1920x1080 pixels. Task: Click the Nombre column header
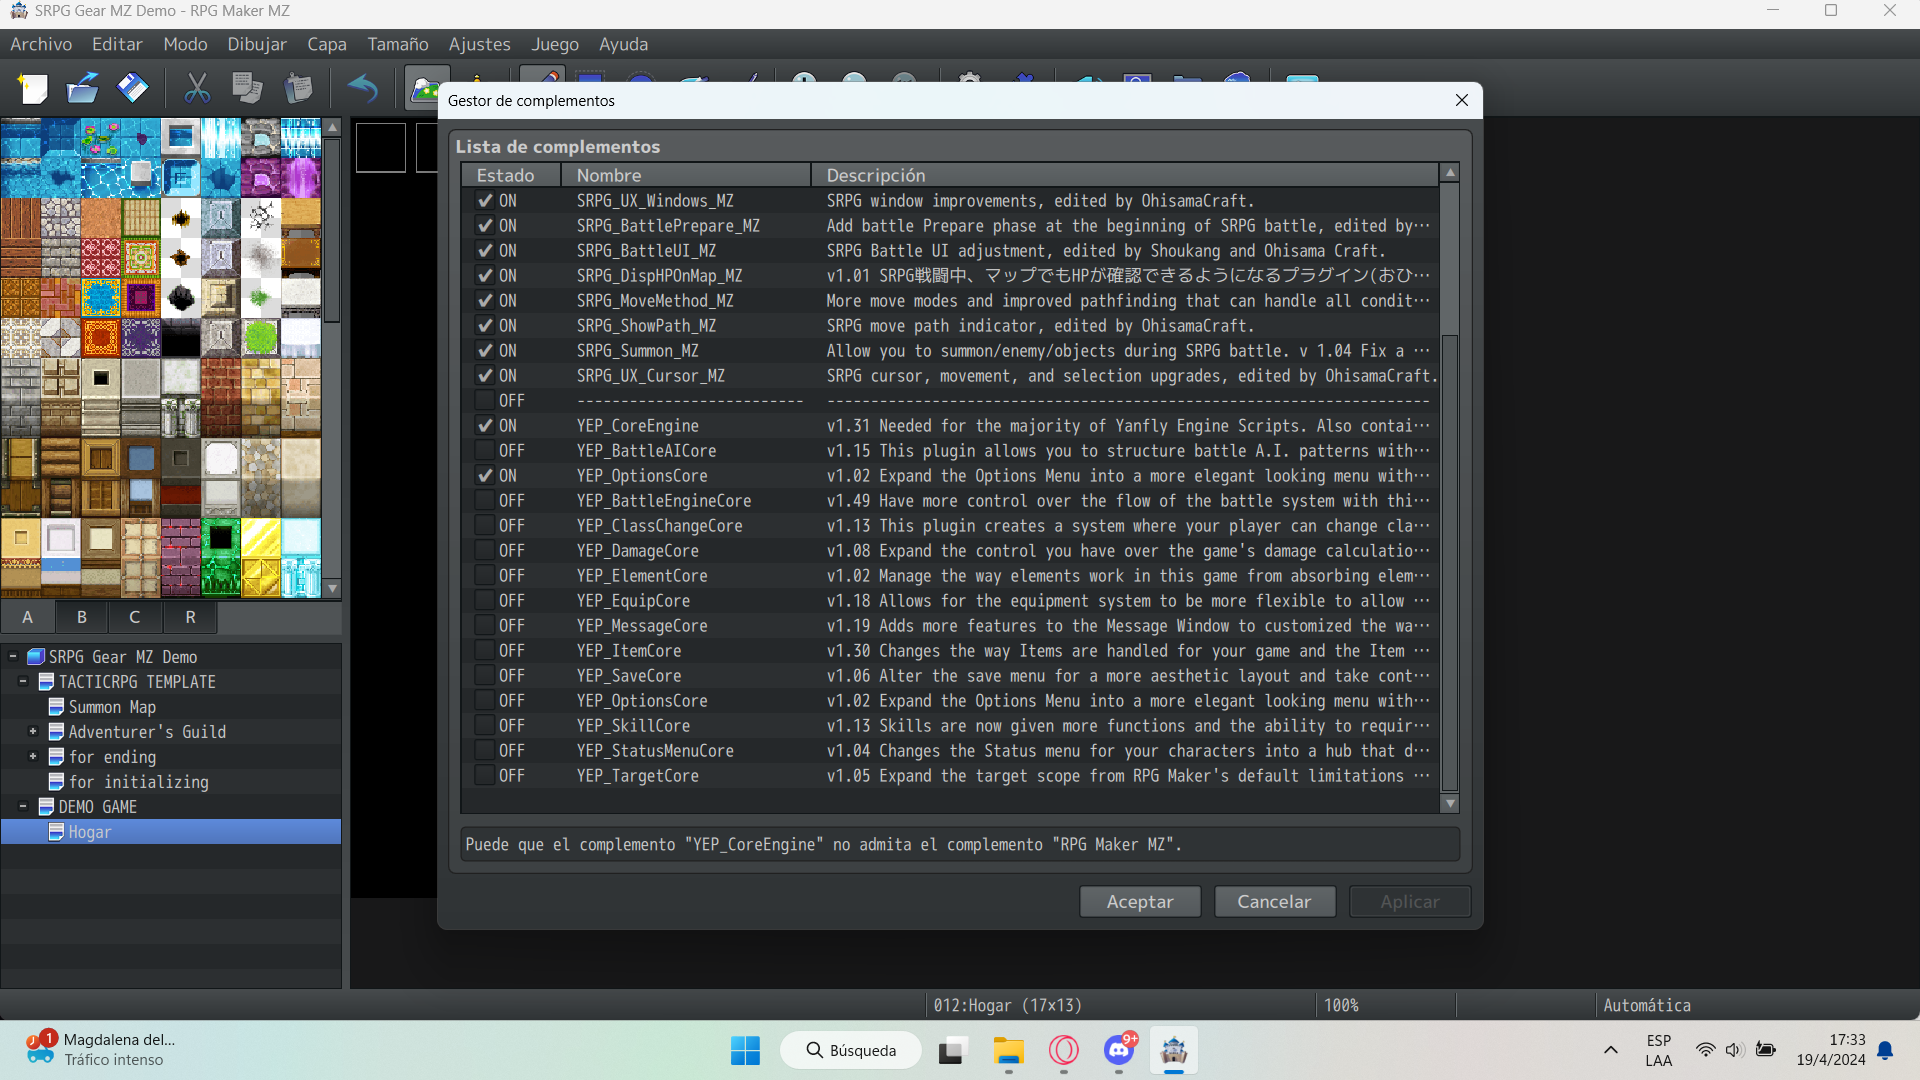tap(686, 175)
